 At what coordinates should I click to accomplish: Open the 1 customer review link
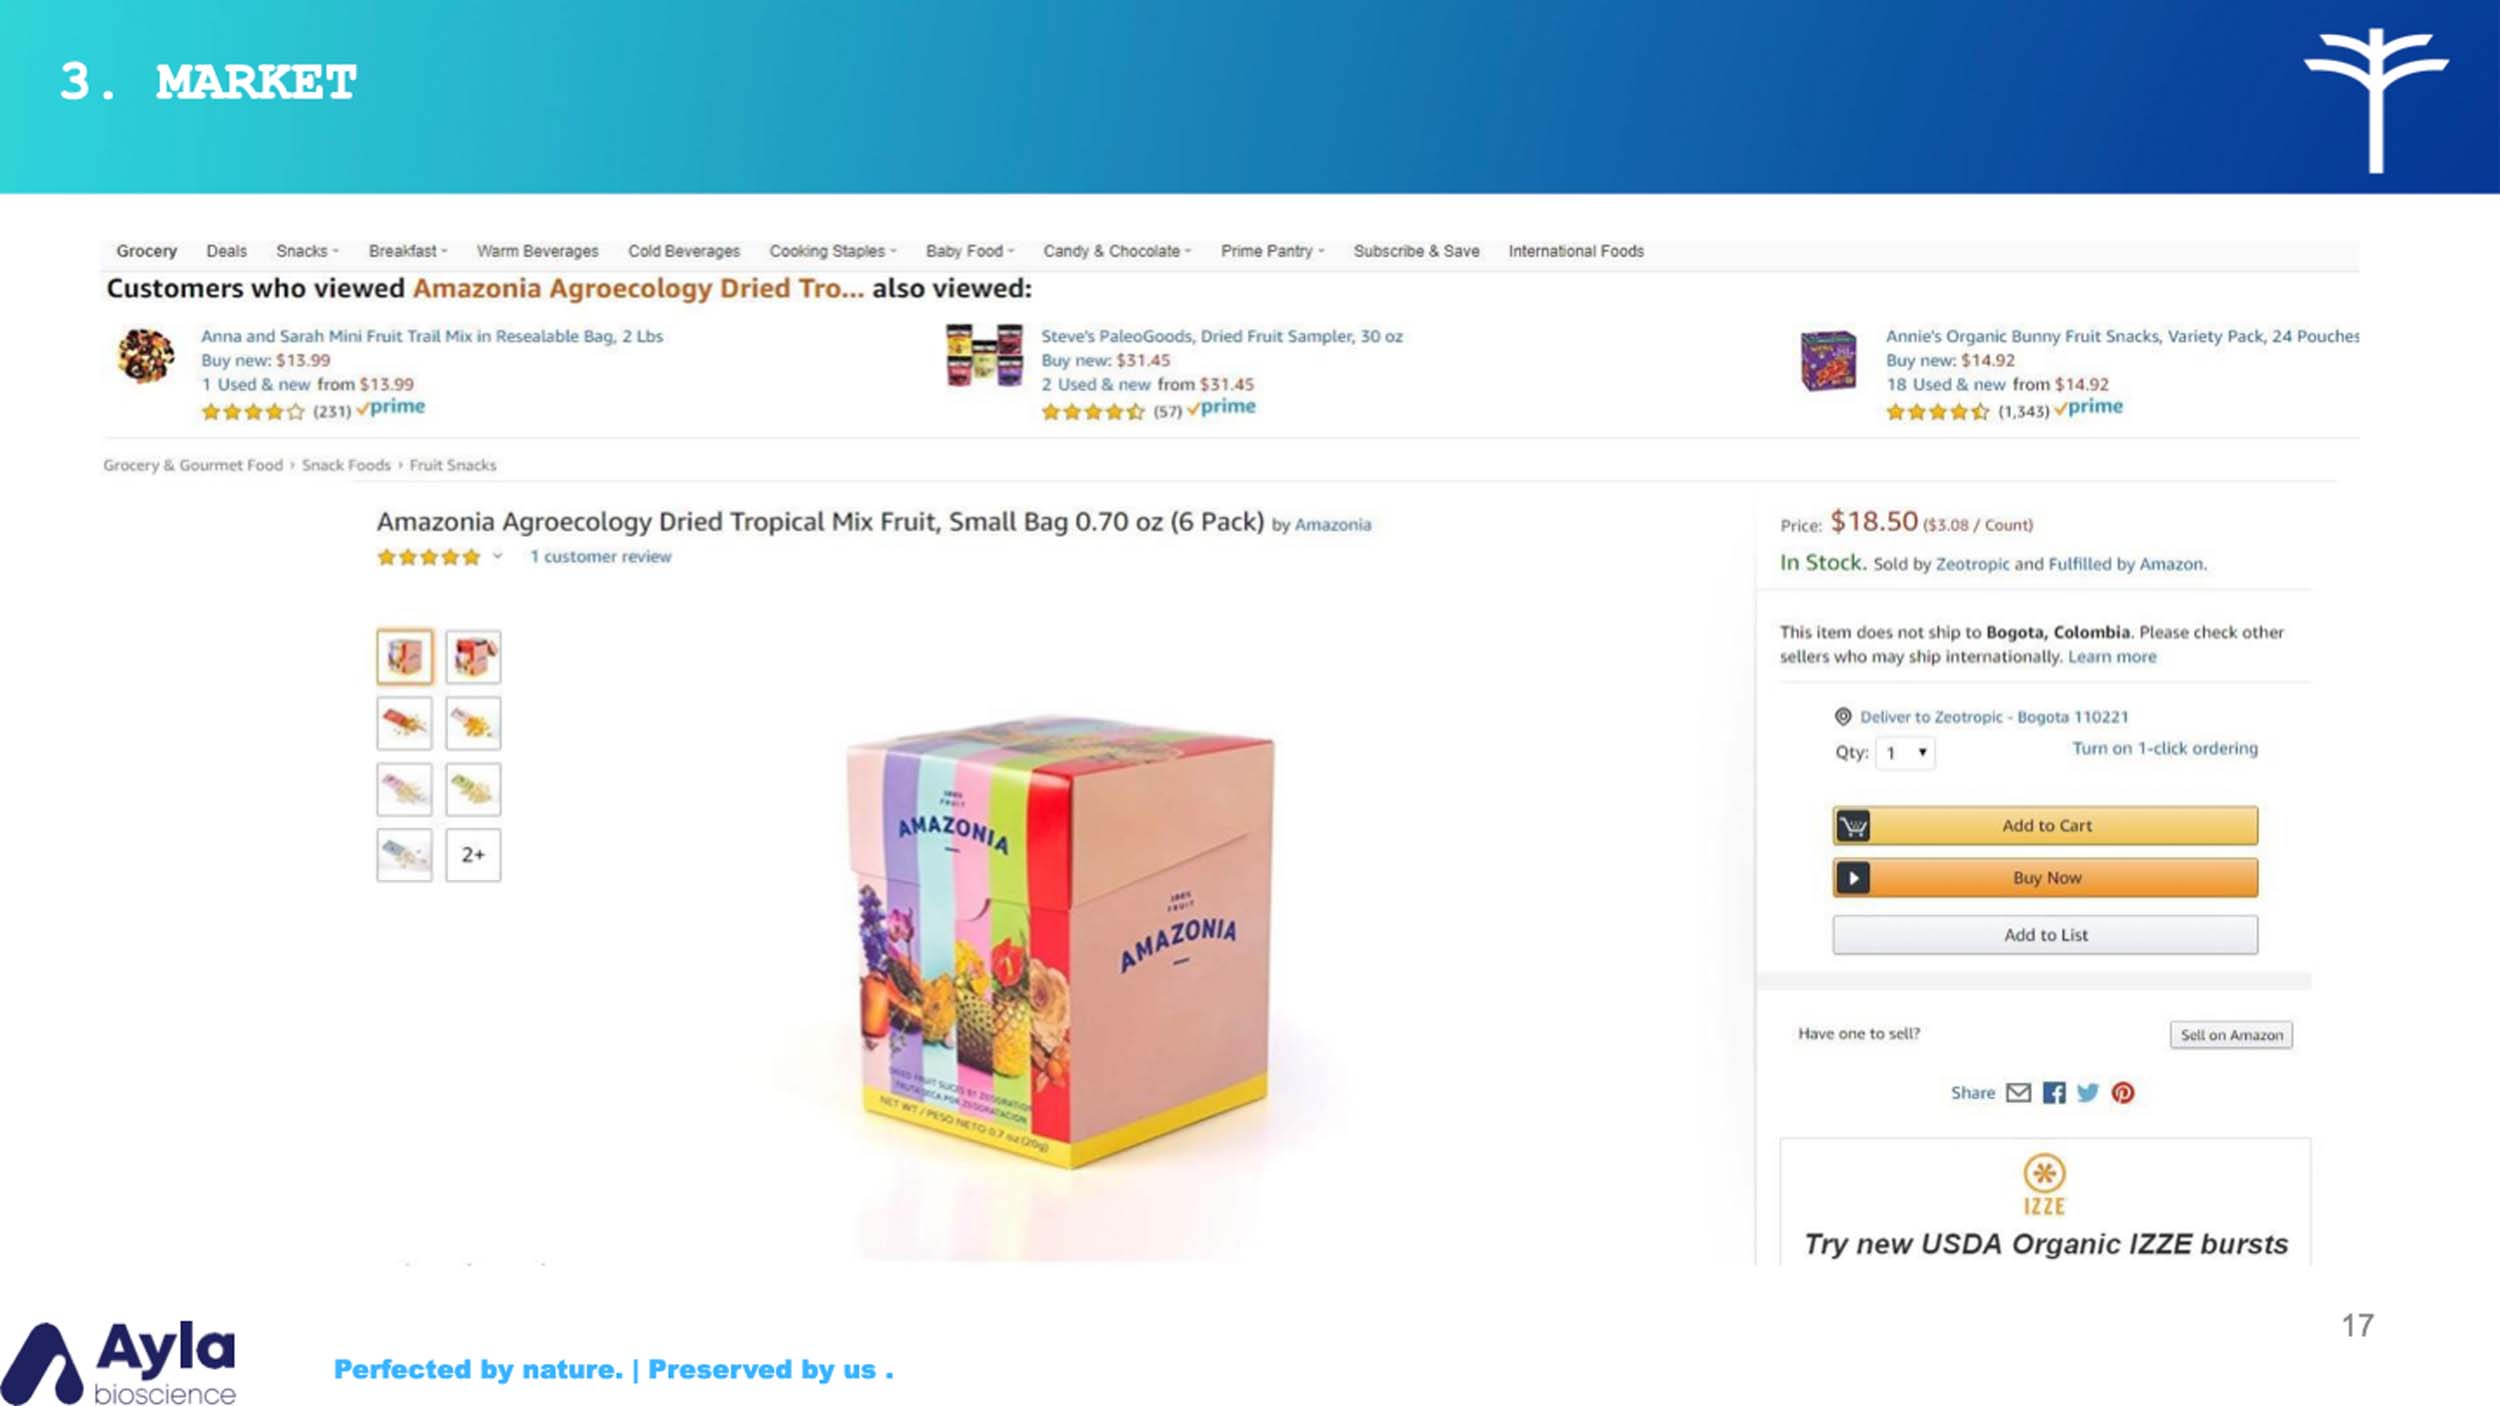point(601,556)
